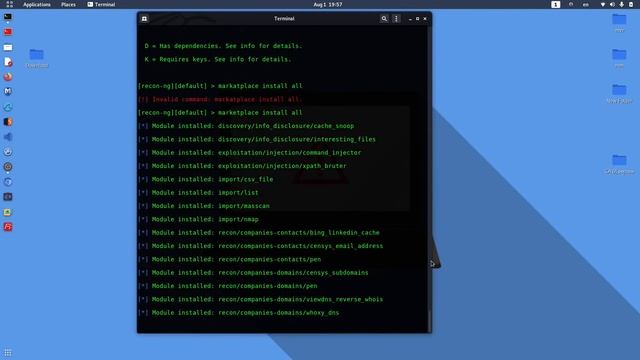Open the Terminal app menu in top bar

tap(101, 4)
